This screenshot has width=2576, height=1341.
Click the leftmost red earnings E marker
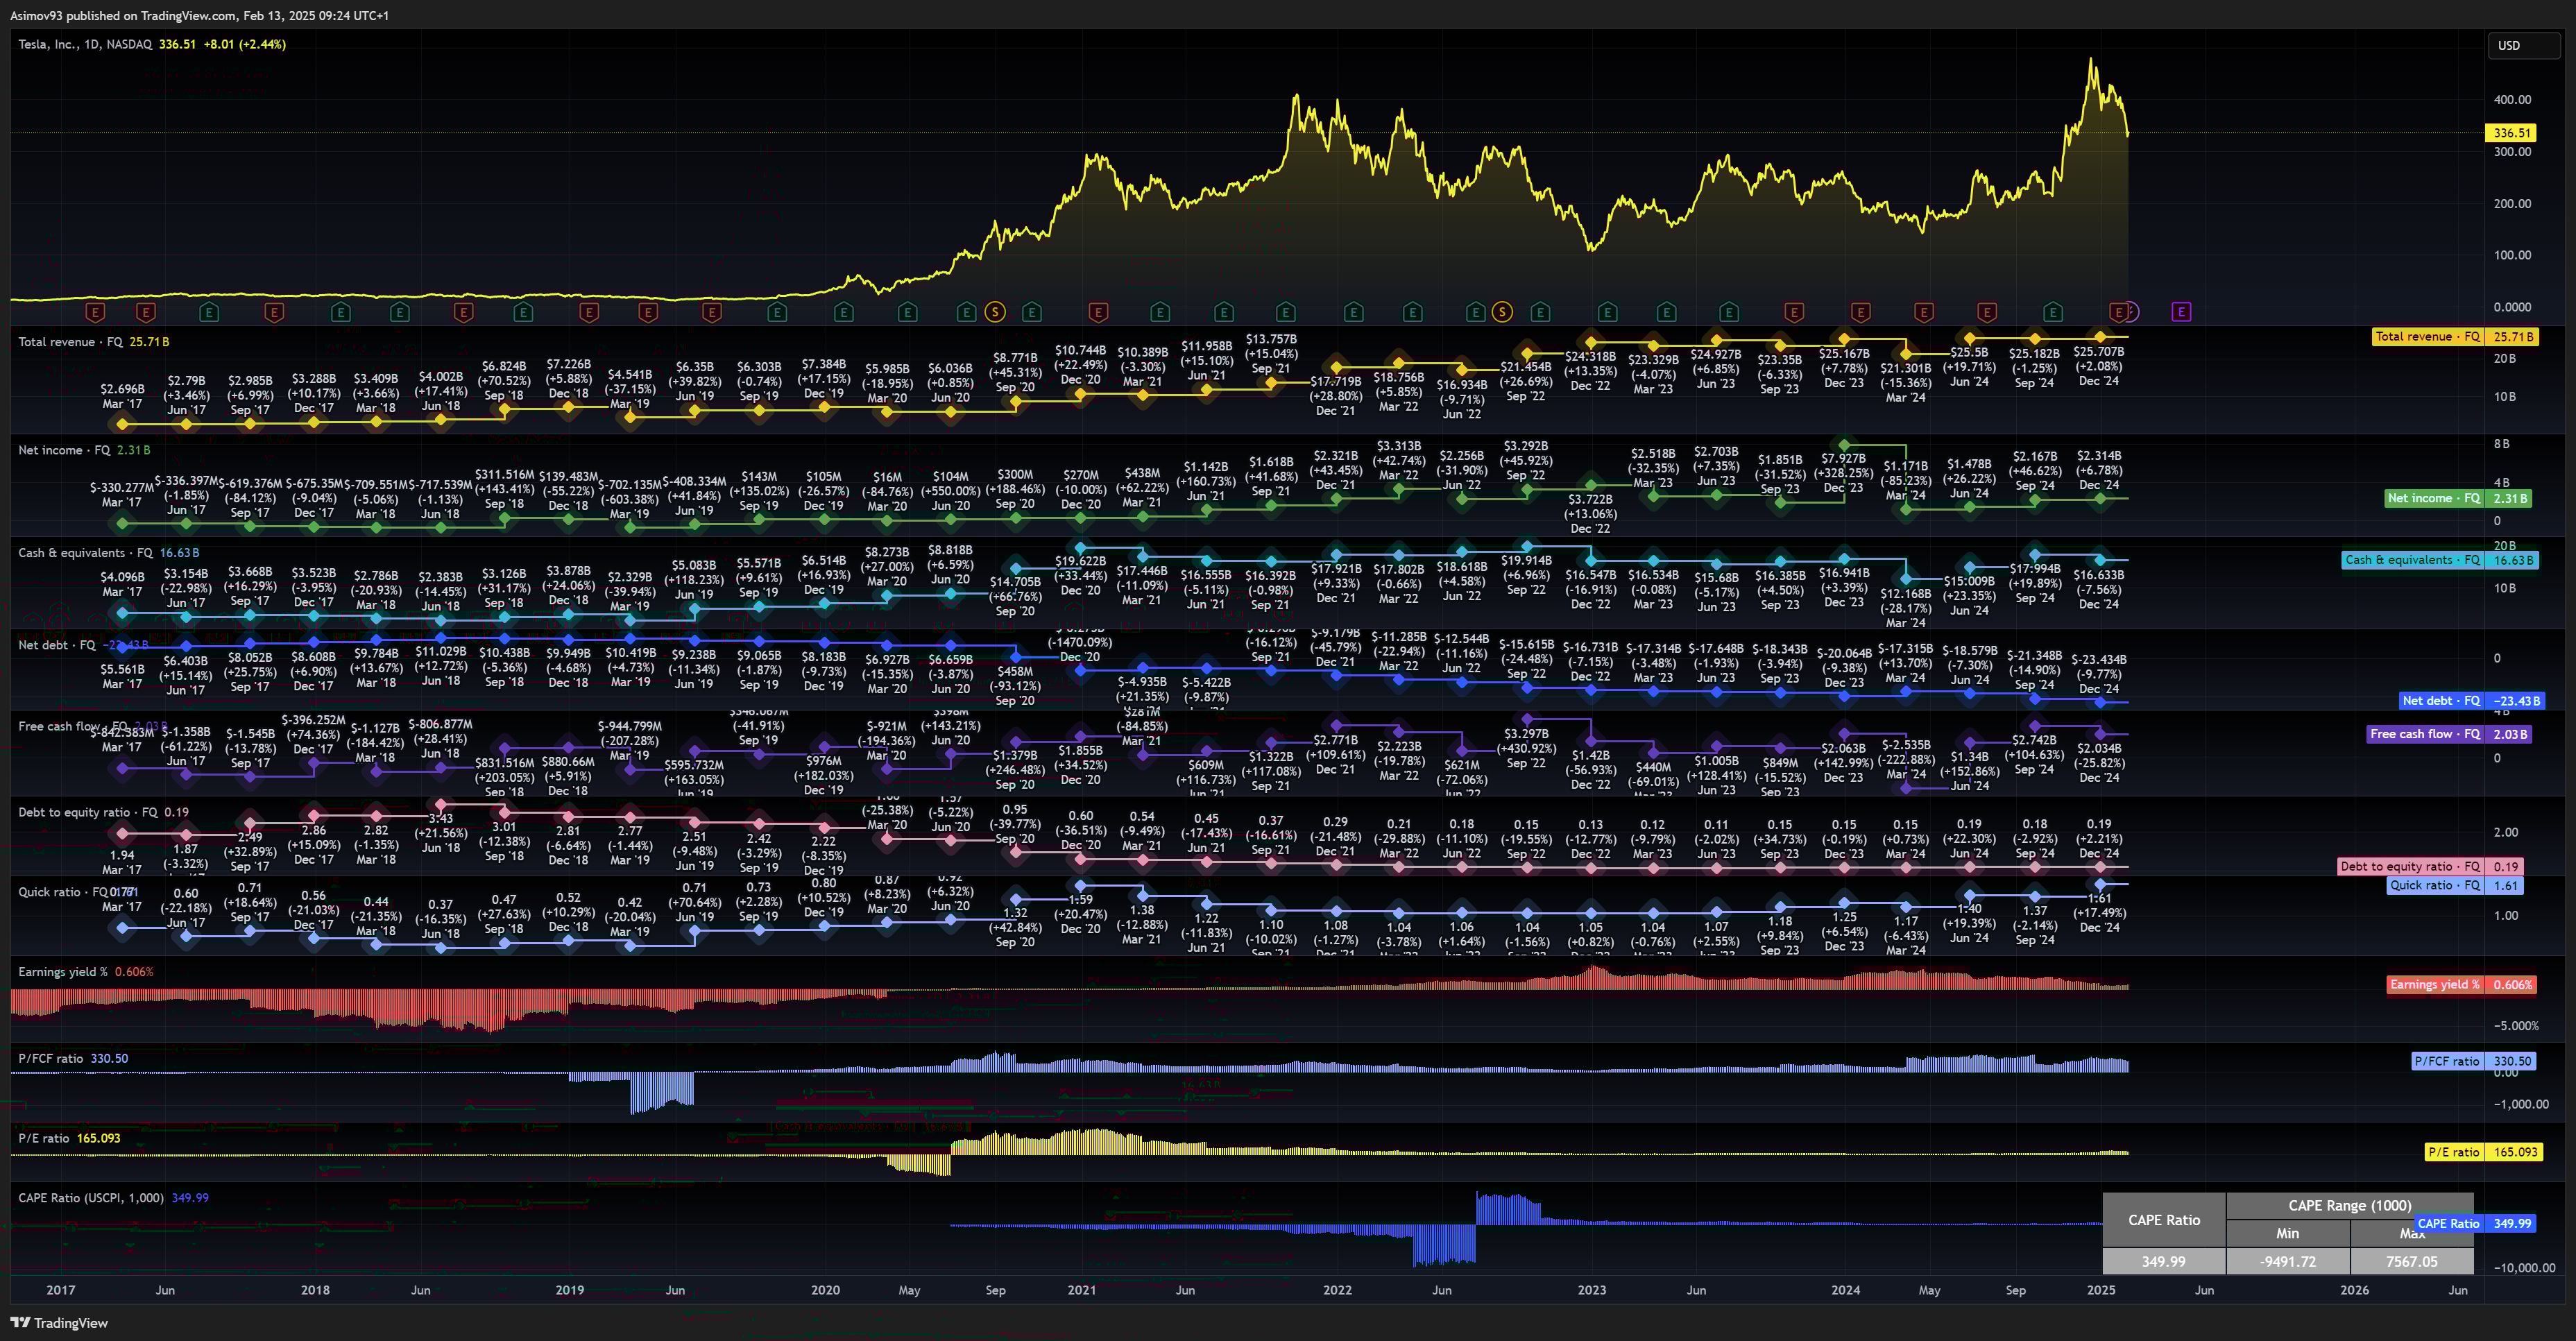click(x=95, y=312)
